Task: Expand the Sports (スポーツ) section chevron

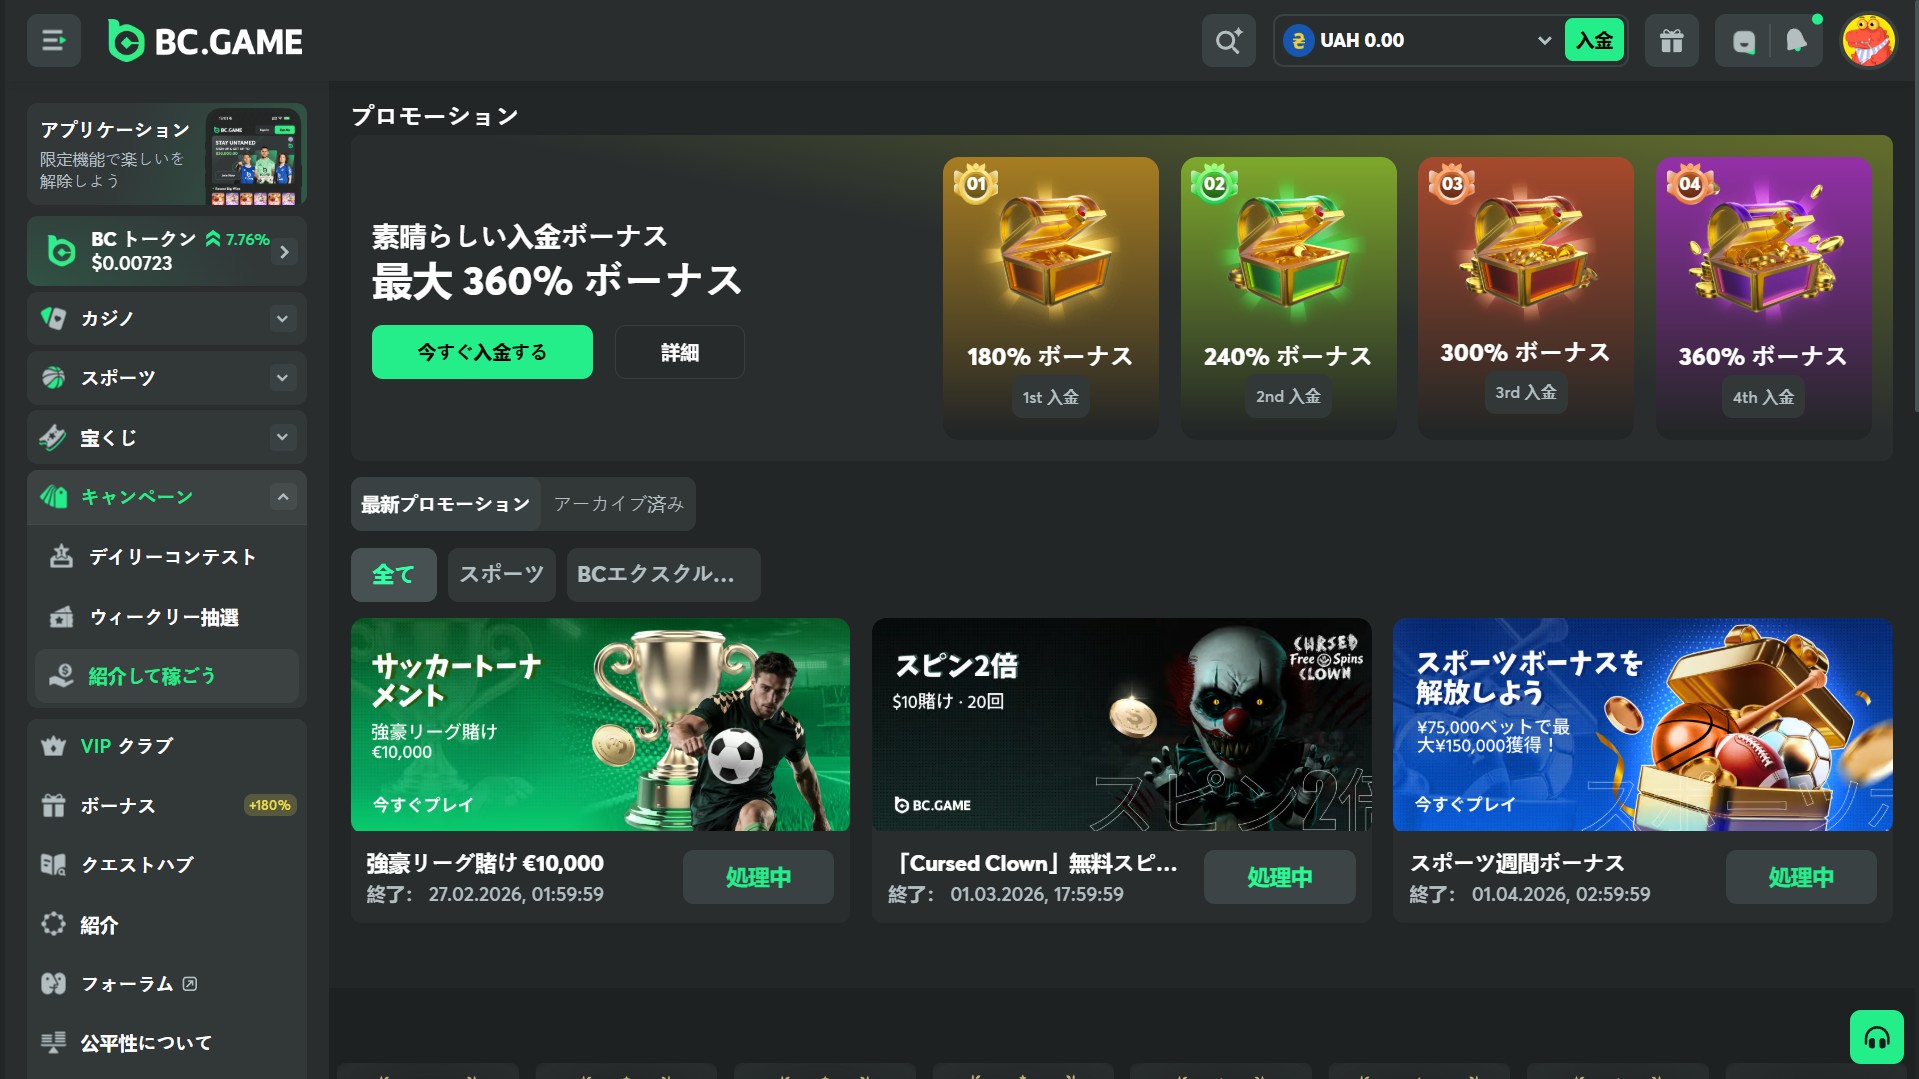Action: pyautogui.click(x=283, y=378)
